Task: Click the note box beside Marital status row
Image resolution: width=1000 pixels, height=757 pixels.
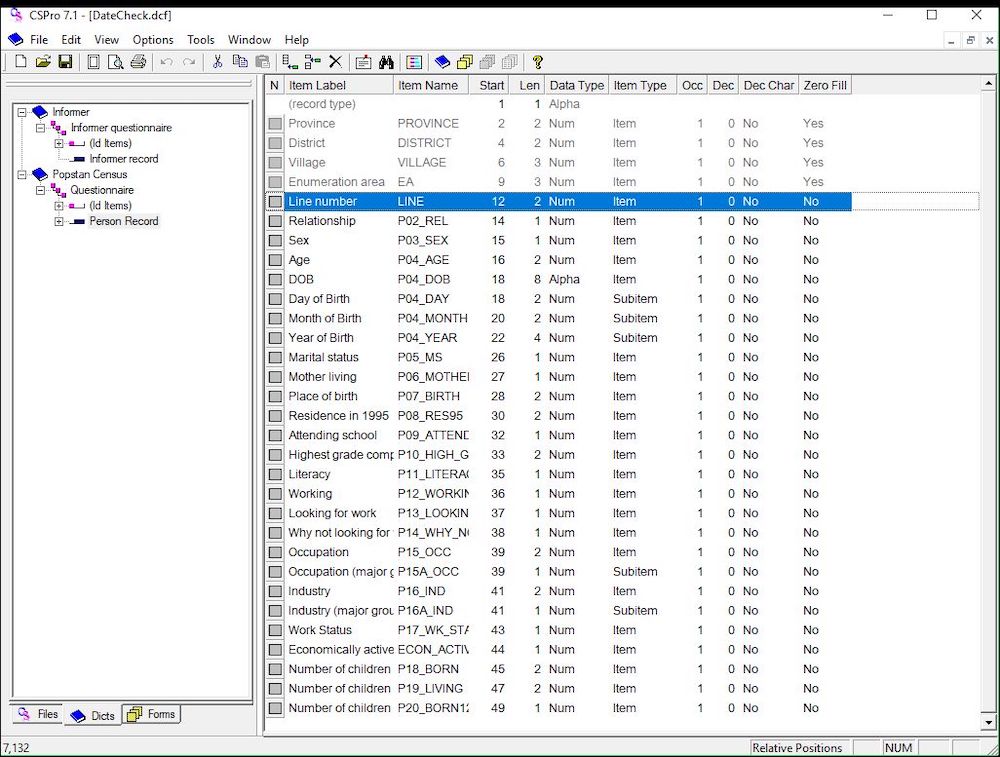Action: coord(275,358)
